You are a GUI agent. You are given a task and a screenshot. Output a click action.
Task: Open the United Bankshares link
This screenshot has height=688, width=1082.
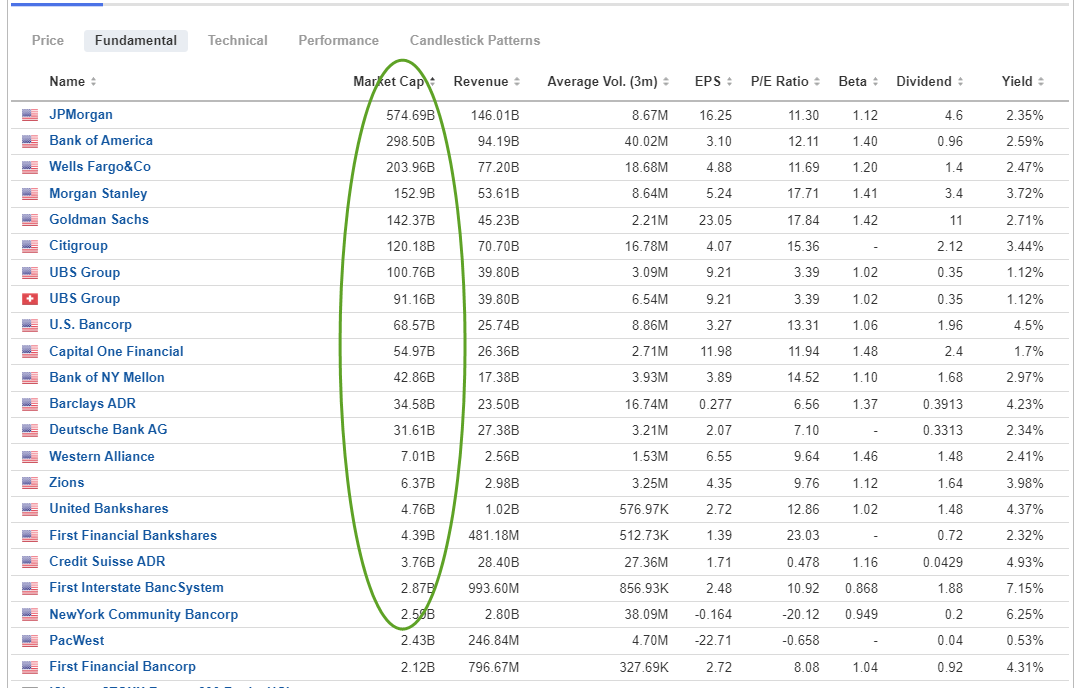(x=109, y=509)
